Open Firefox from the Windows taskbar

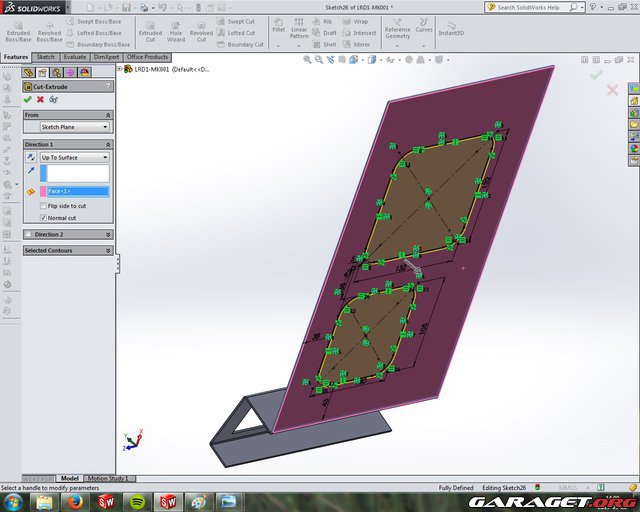point(75,500)
